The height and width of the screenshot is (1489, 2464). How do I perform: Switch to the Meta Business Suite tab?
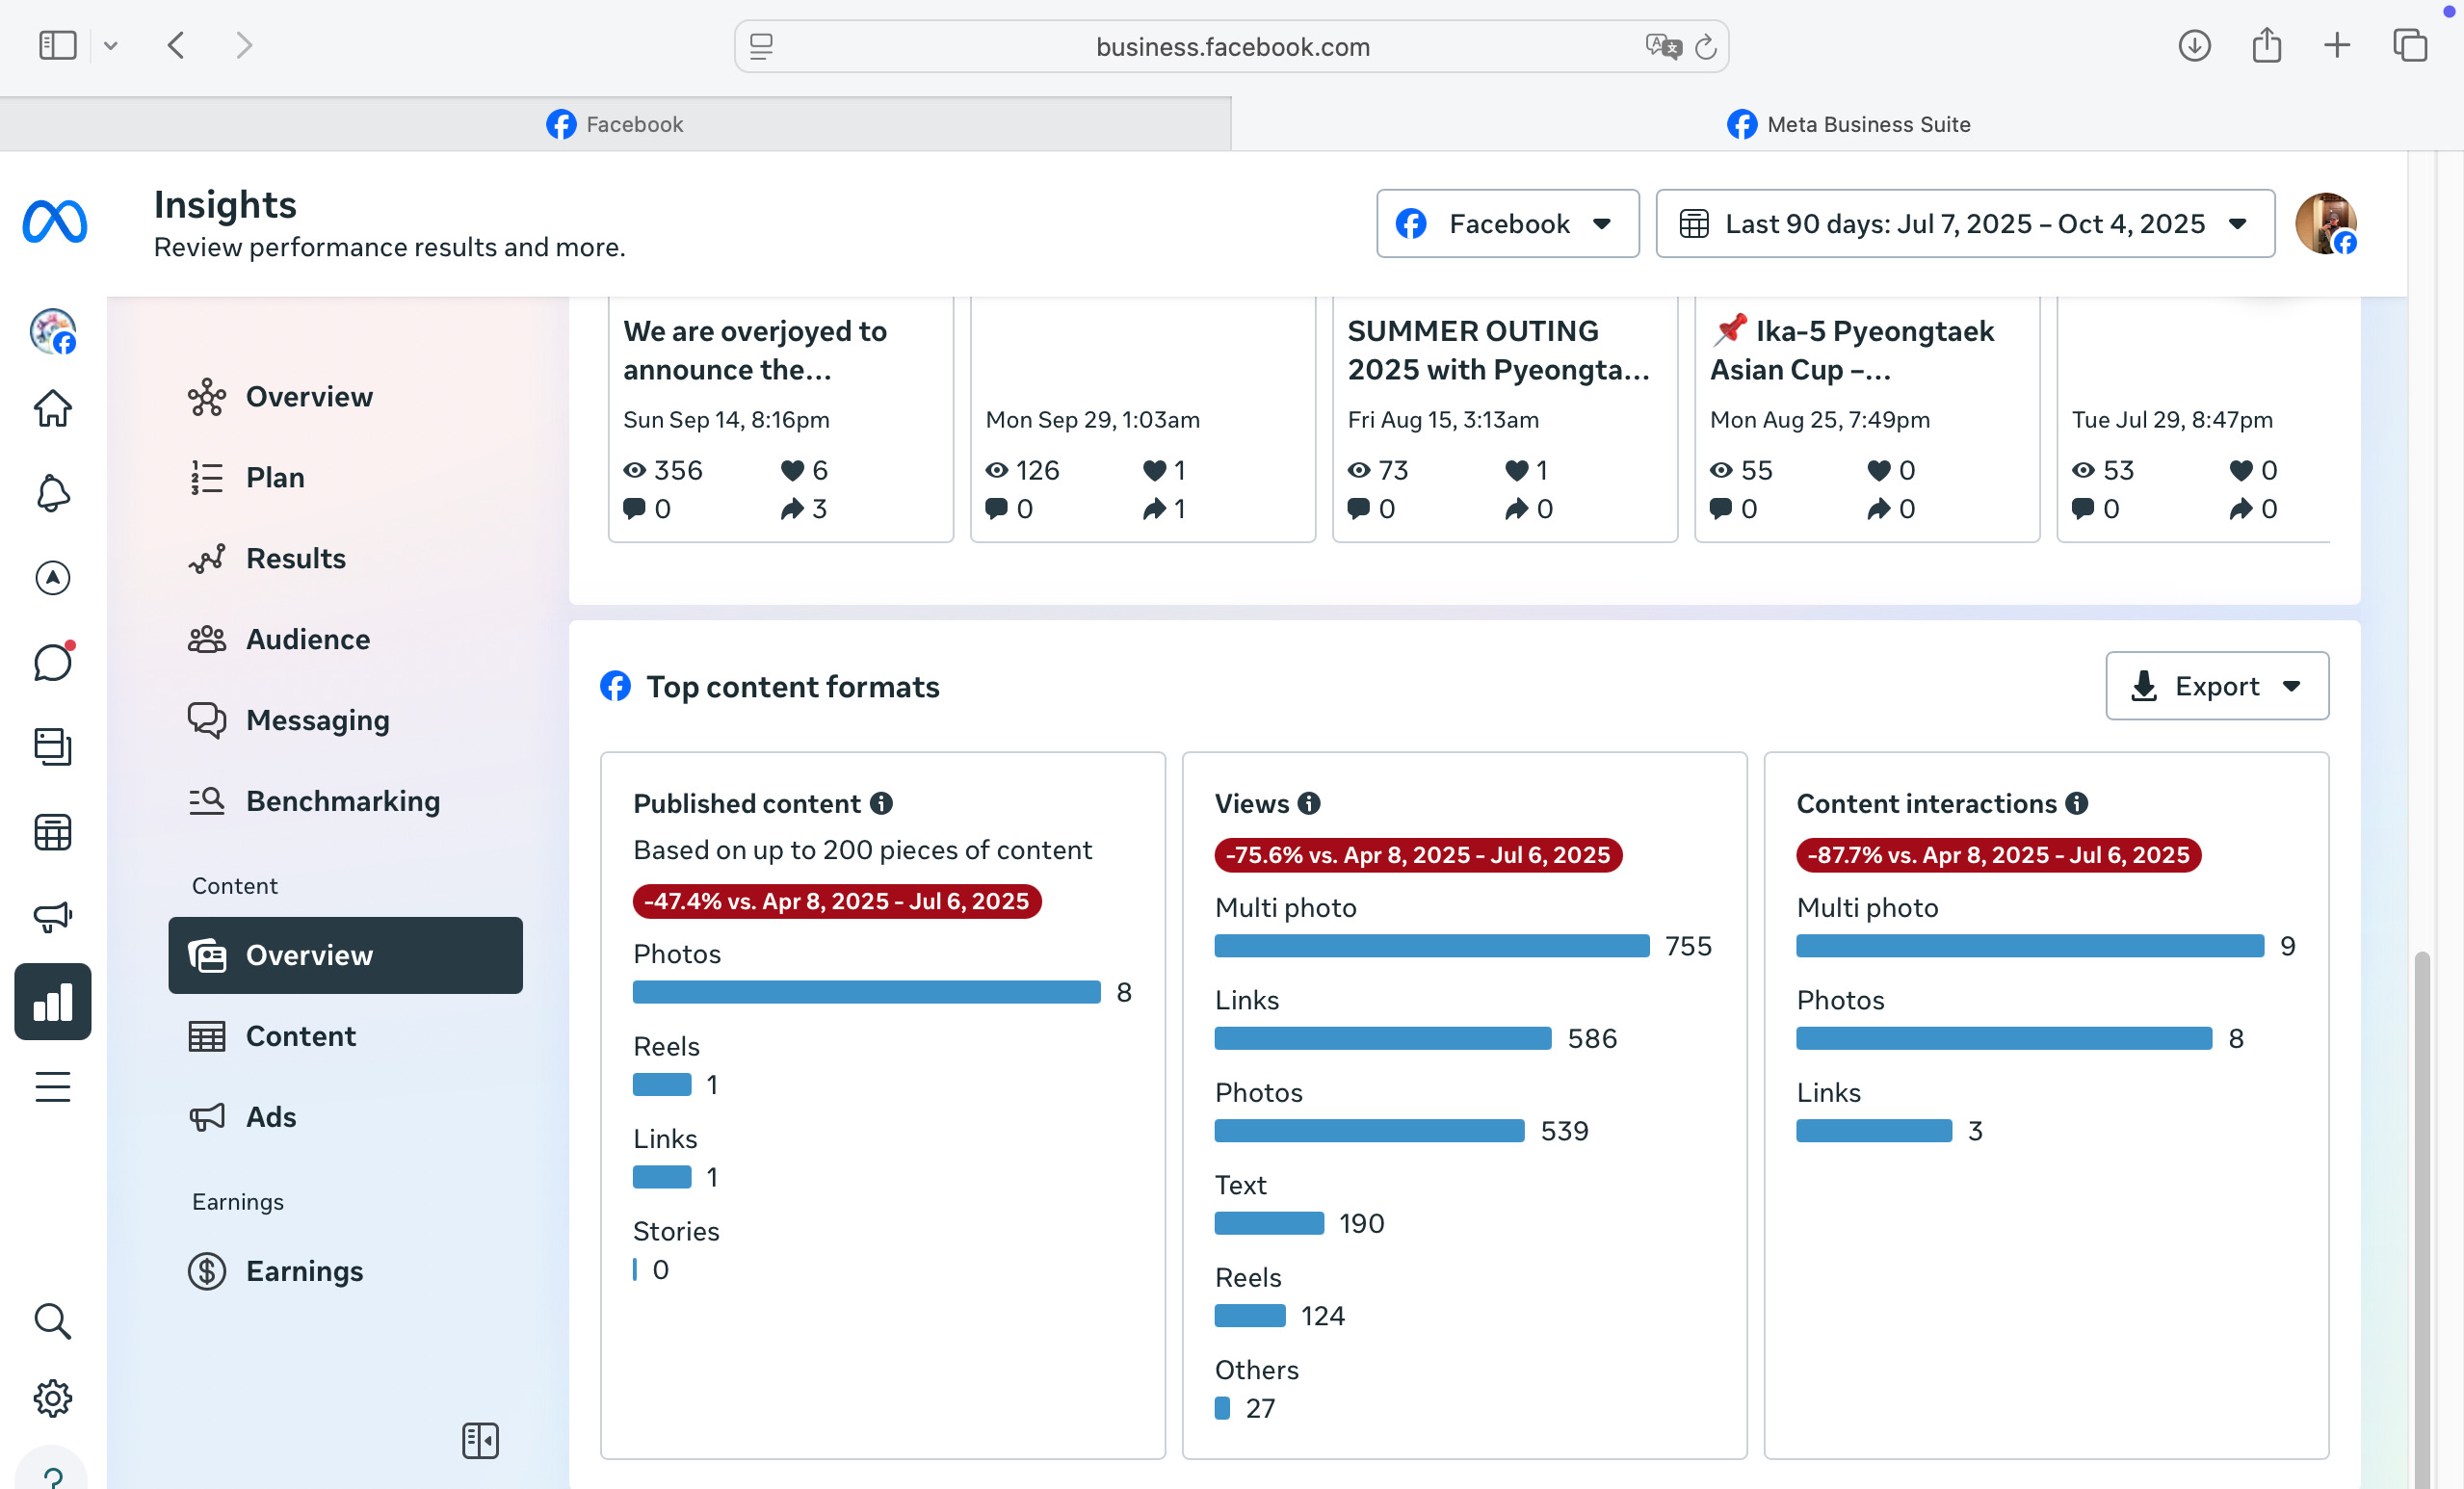coord(1847,124)
